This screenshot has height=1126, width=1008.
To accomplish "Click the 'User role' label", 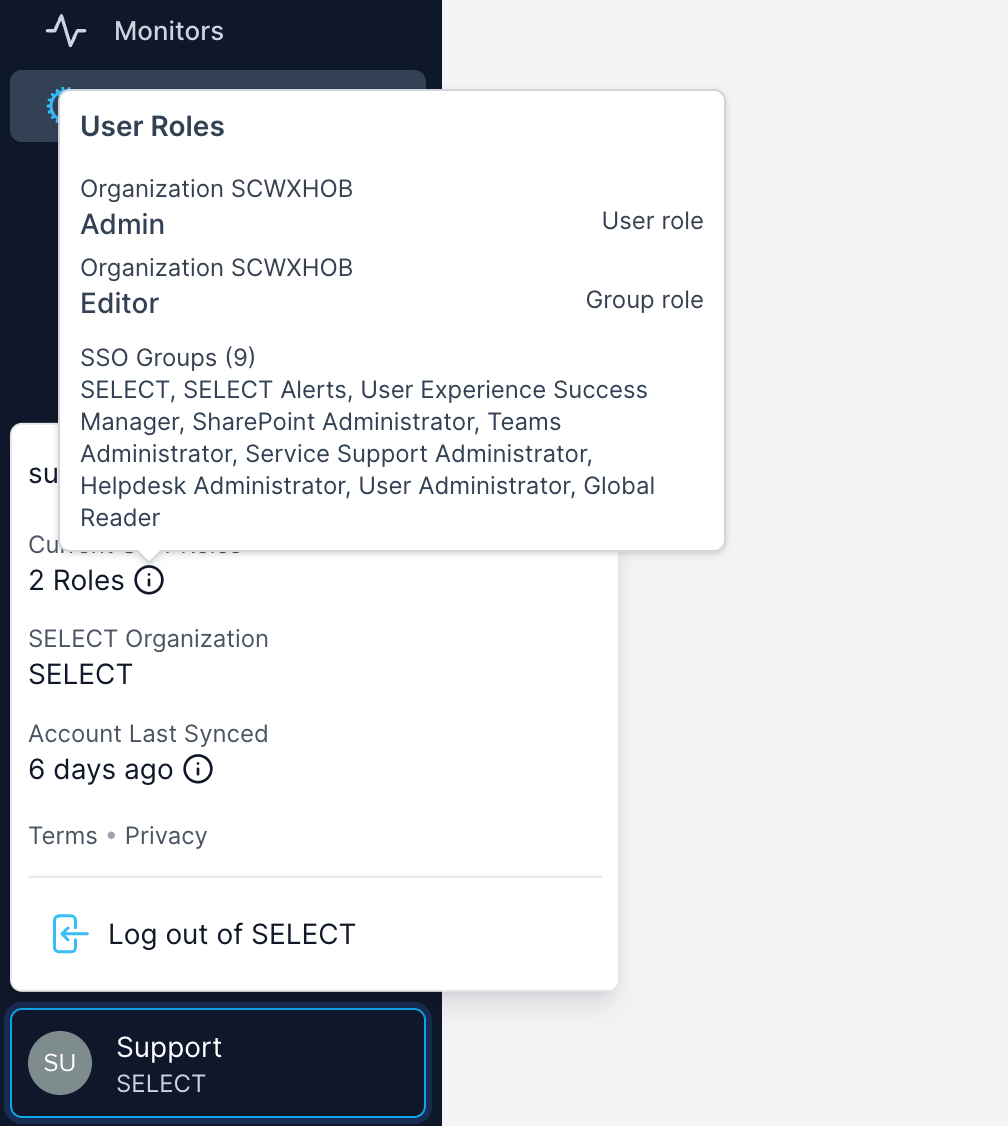I will pyautogui.click(x=653, y=220).
